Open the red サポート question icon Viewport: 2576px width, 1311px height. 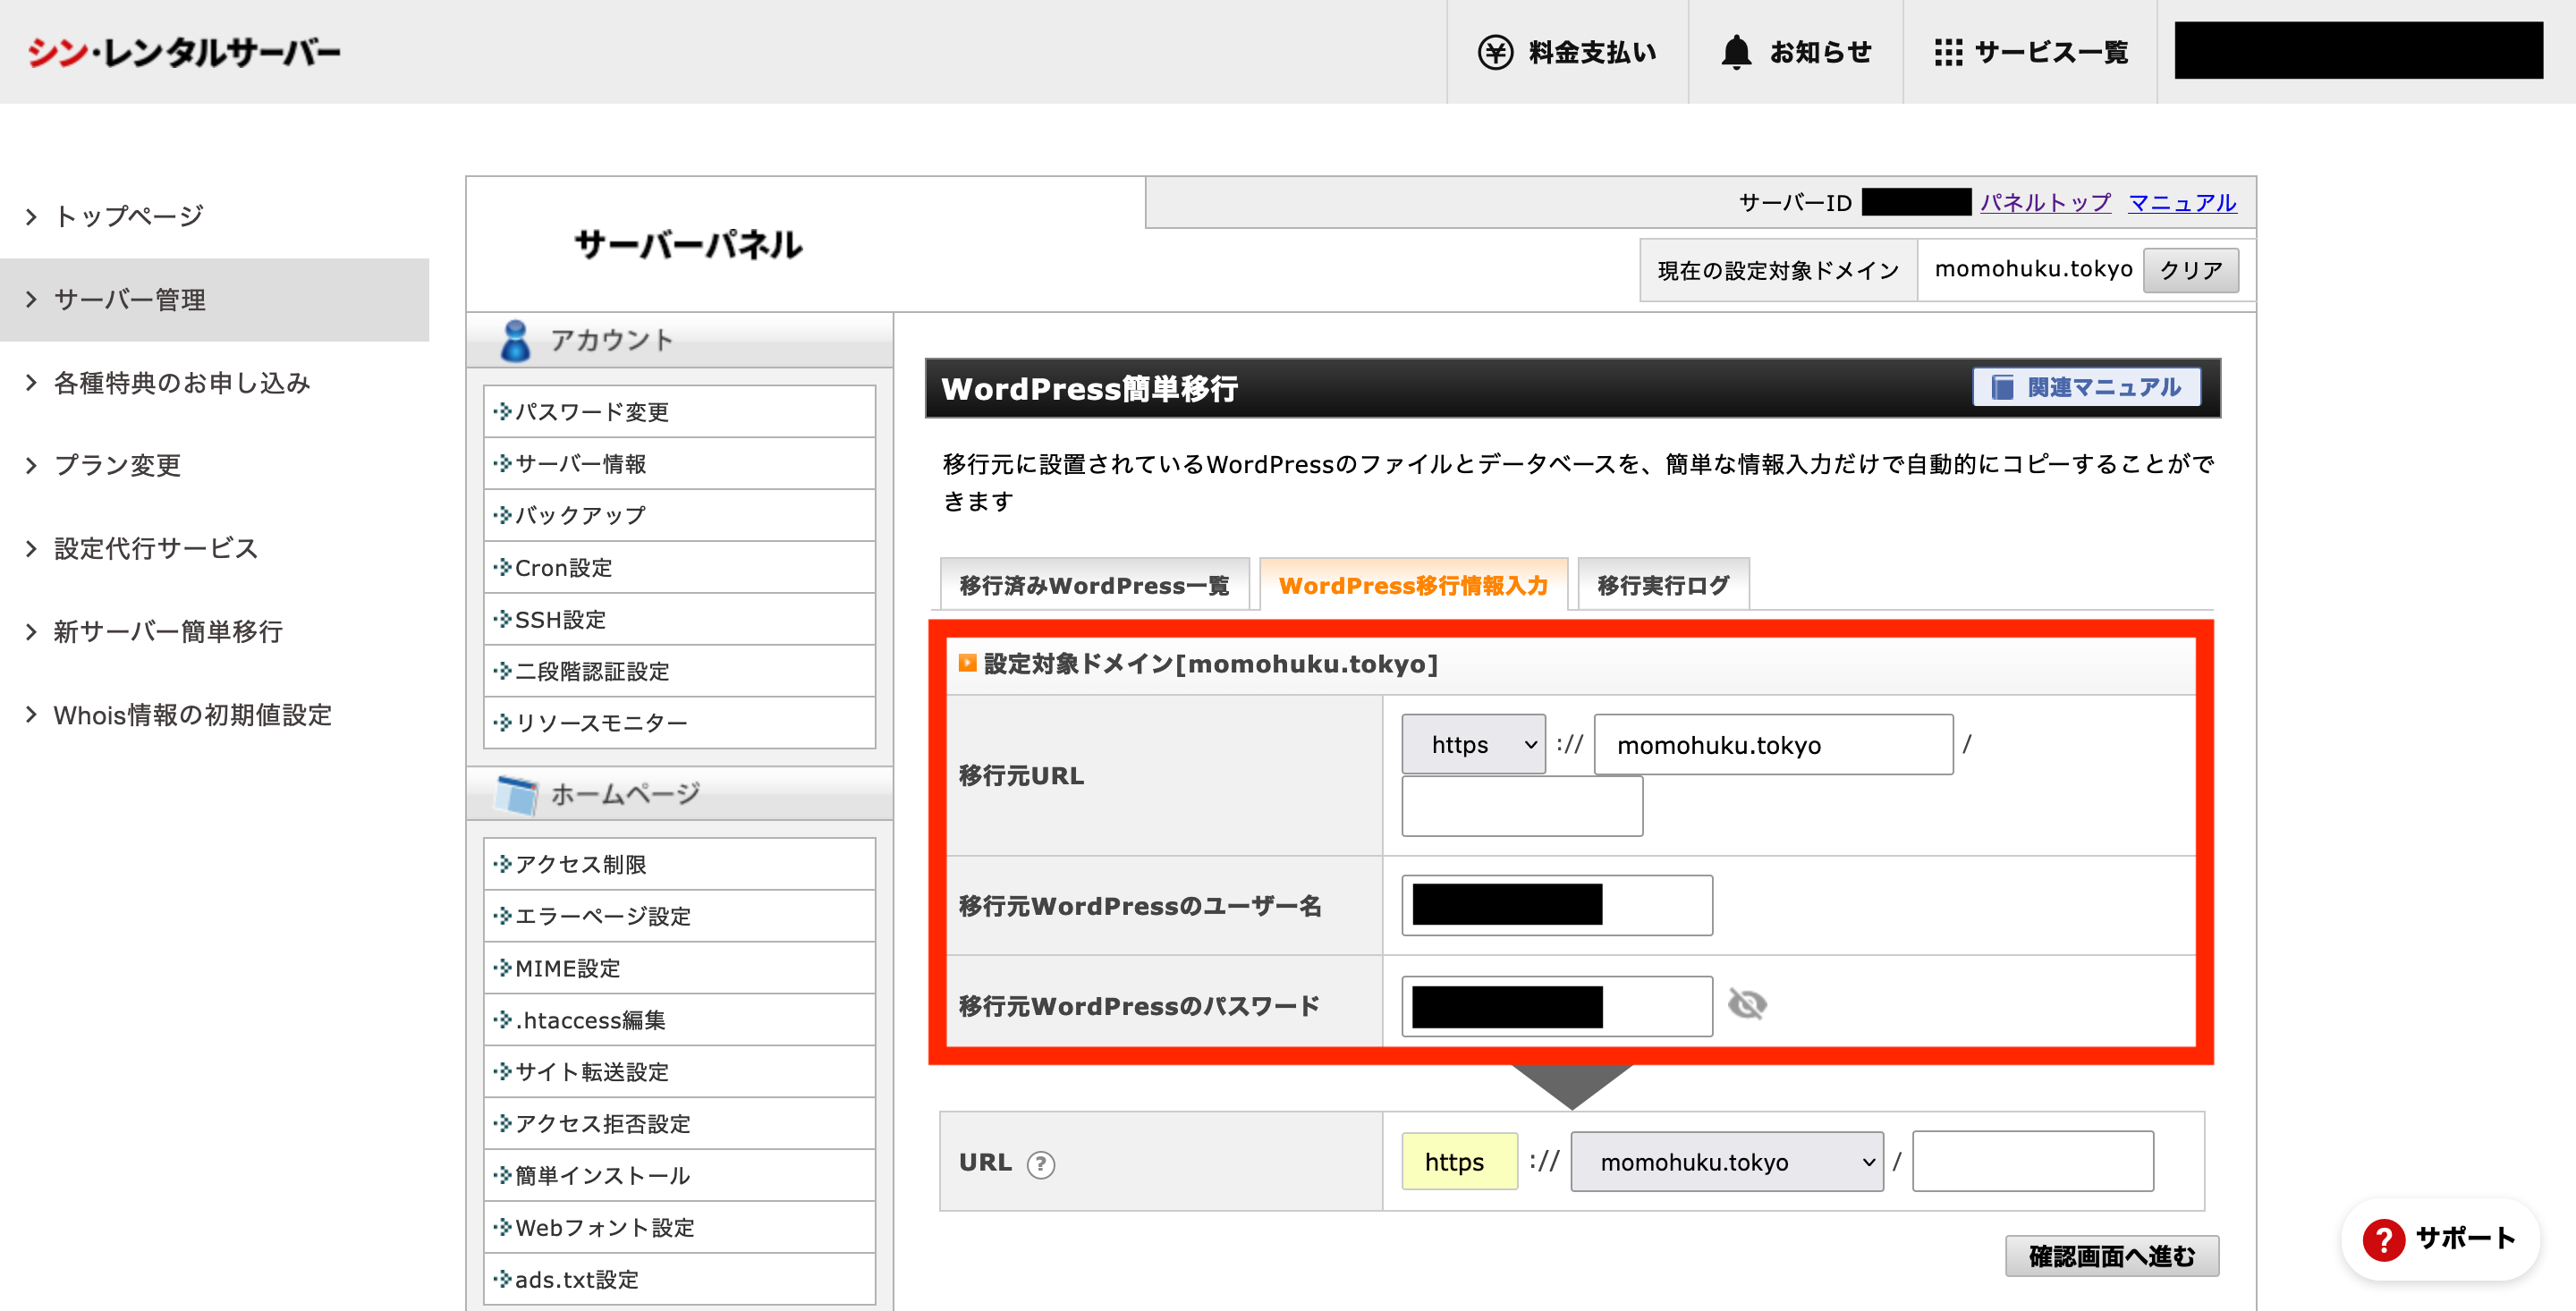(x=2384, y=1239)
